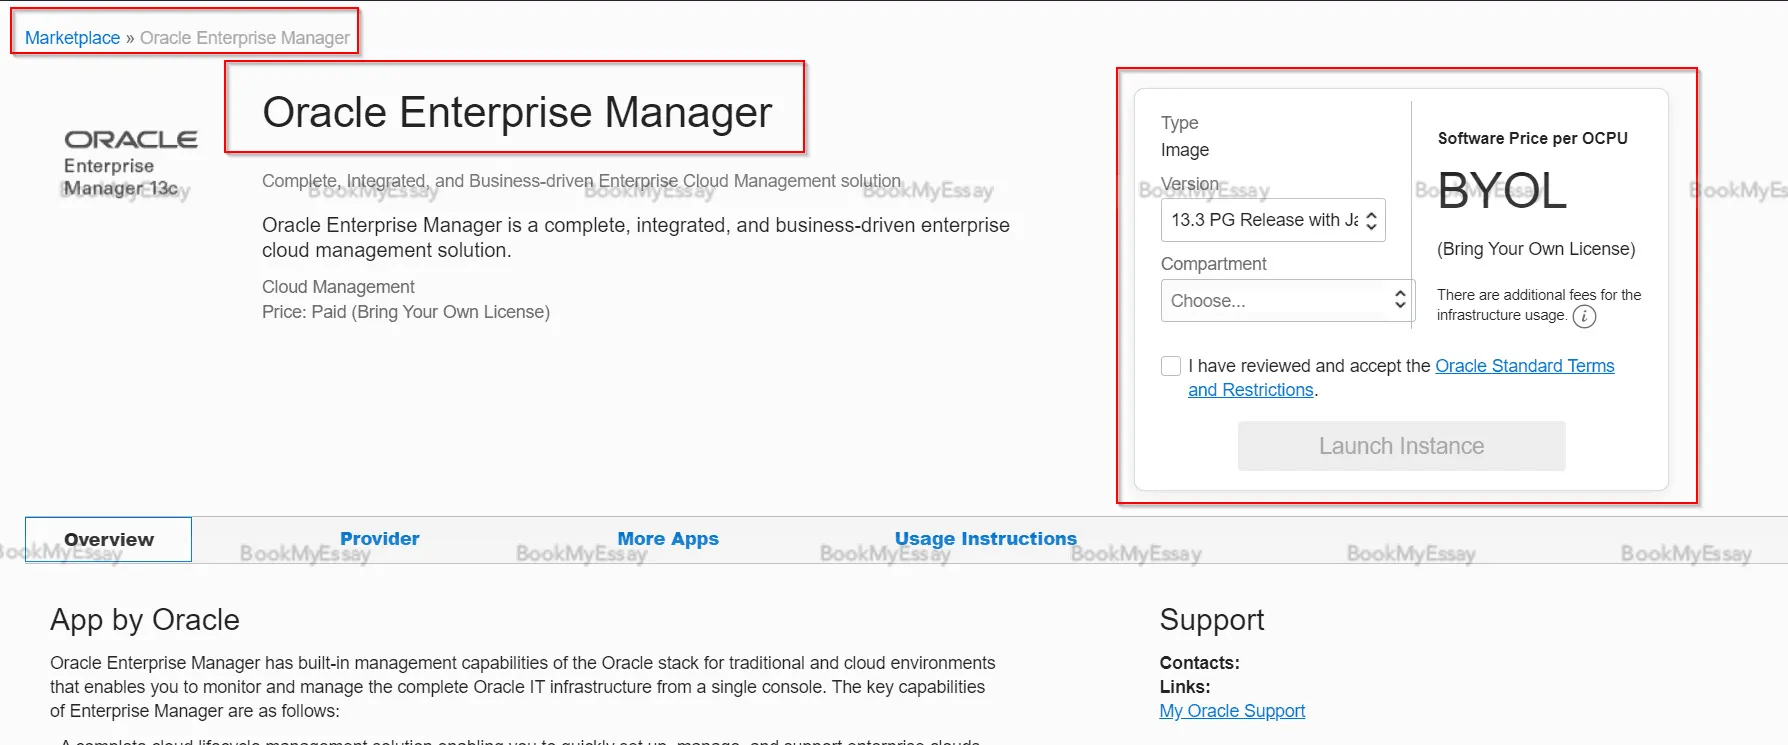The width and height of the screenshot is (1788, 745).
Task: Click the large BYOL price text
Action: (1502, 191)
